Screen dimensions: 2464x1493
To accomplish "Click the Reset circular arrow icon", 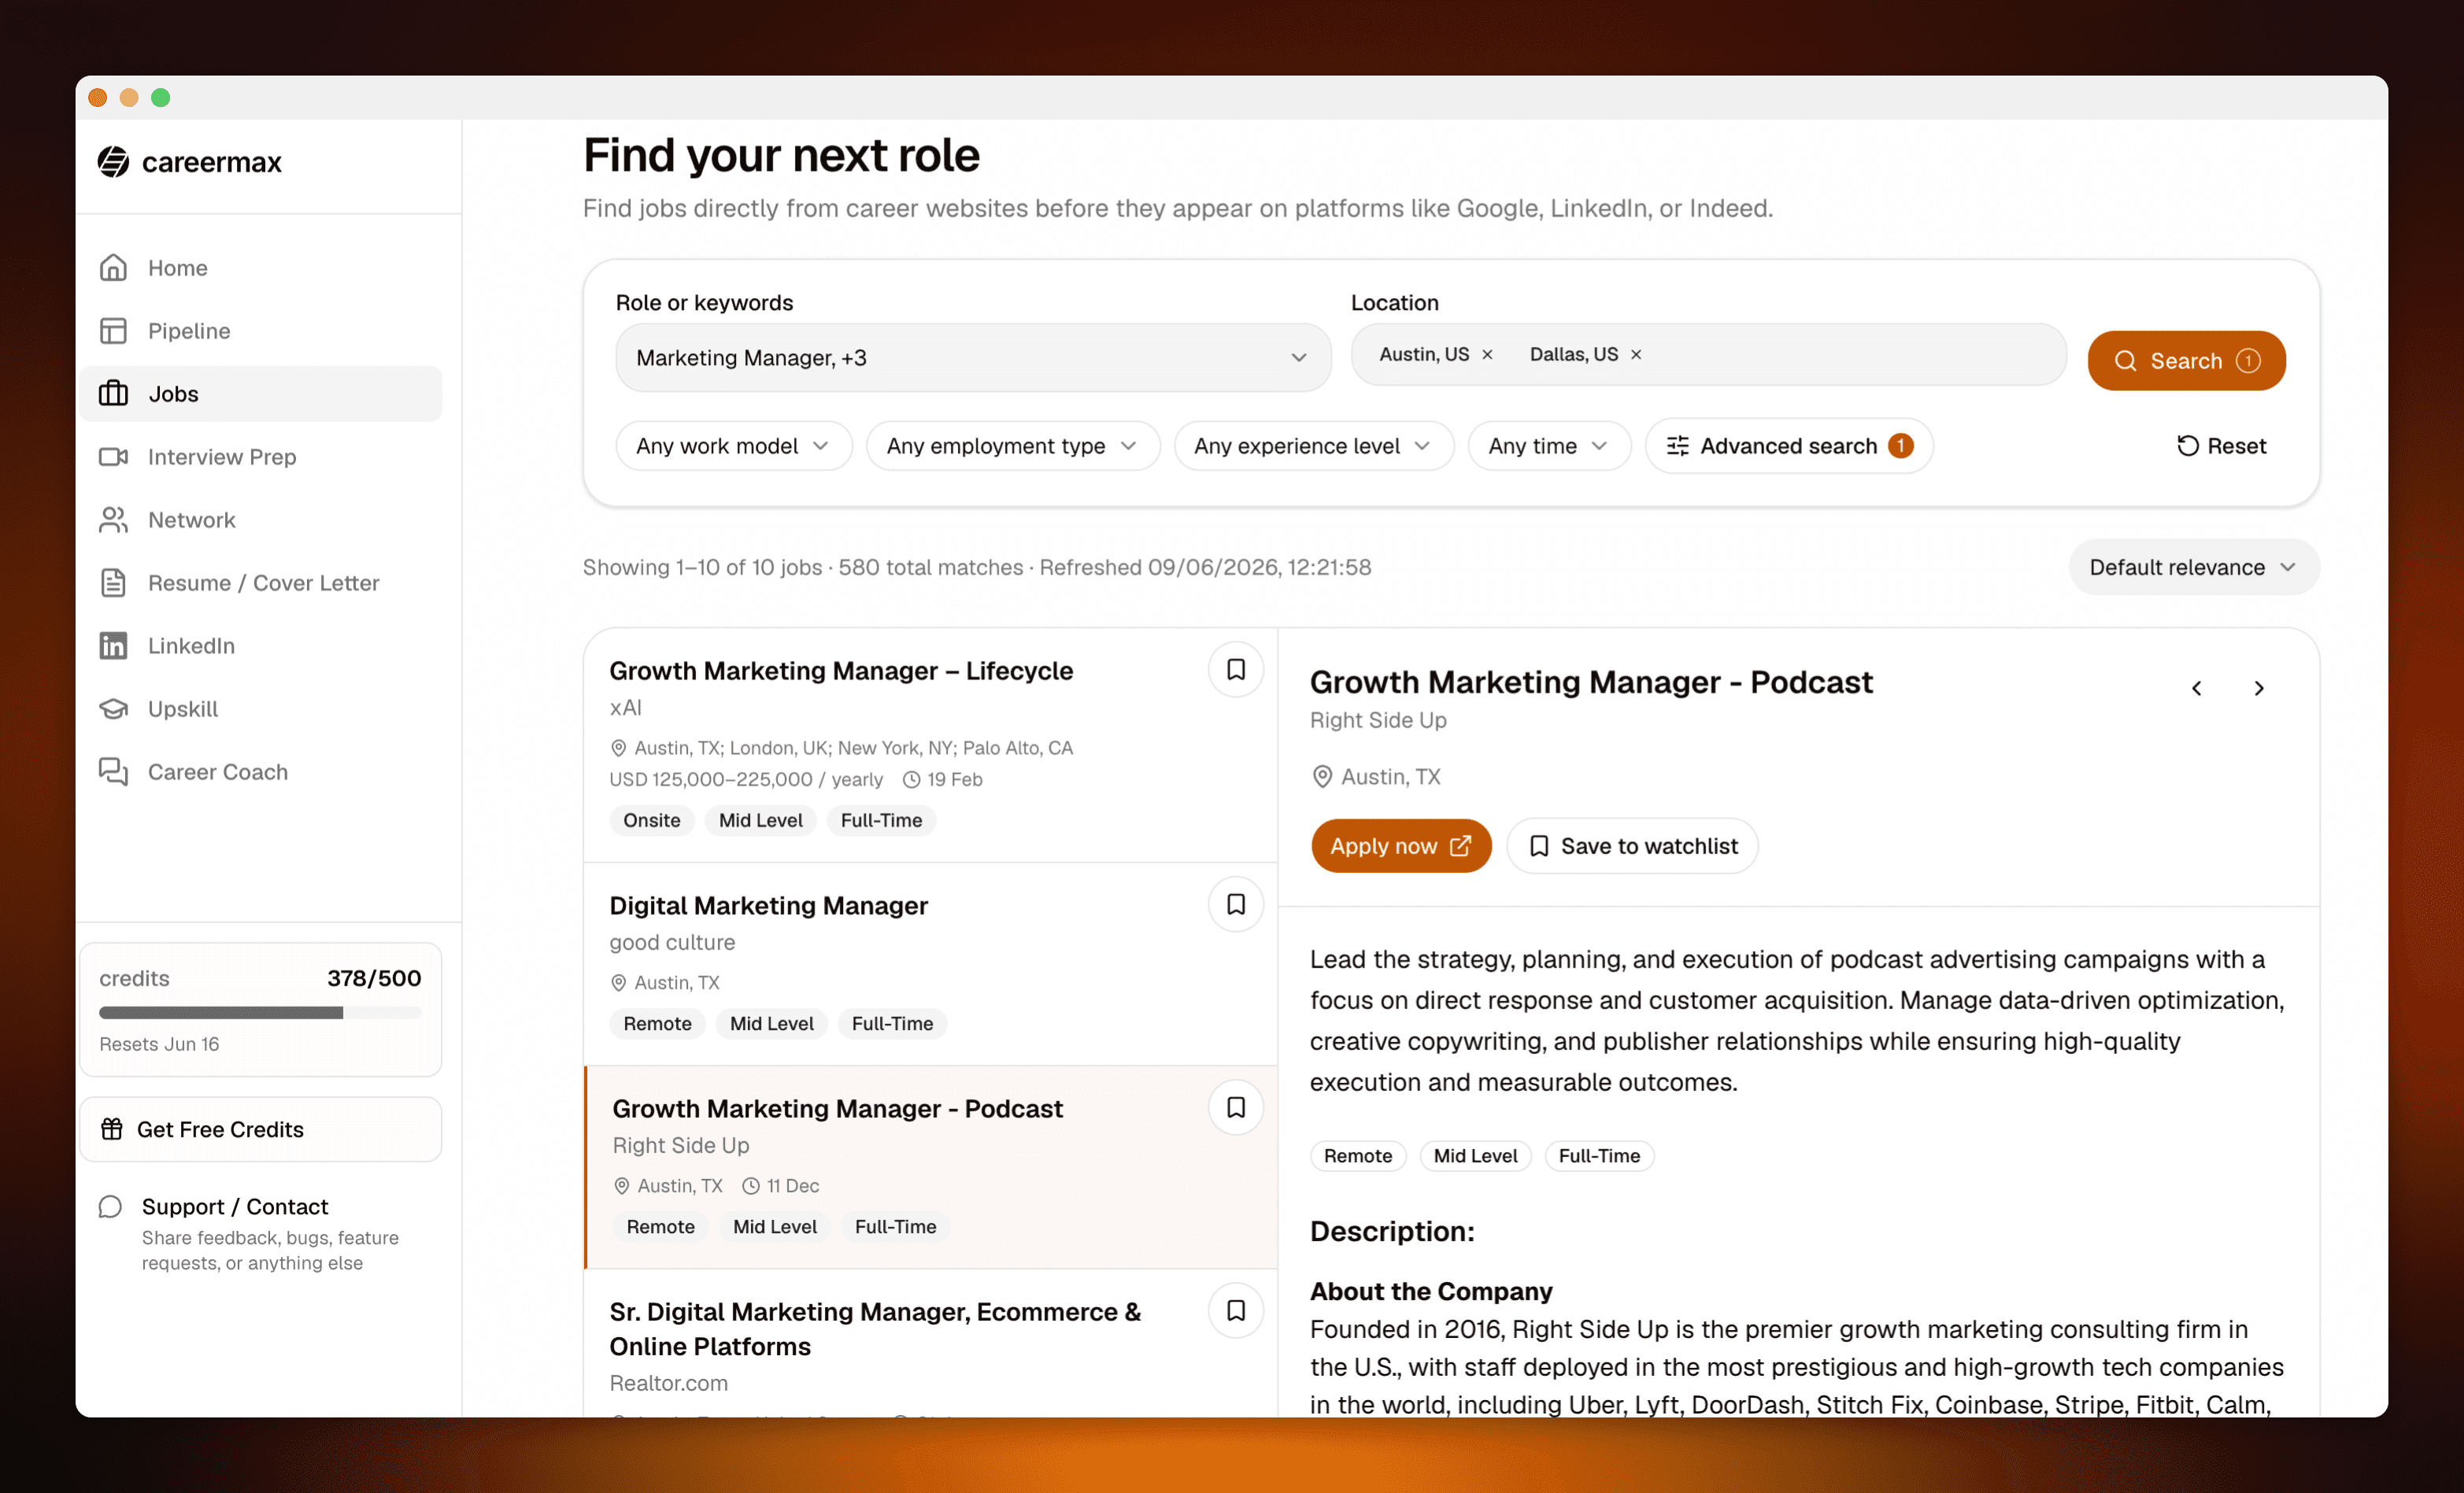I will coord(2188,446).
